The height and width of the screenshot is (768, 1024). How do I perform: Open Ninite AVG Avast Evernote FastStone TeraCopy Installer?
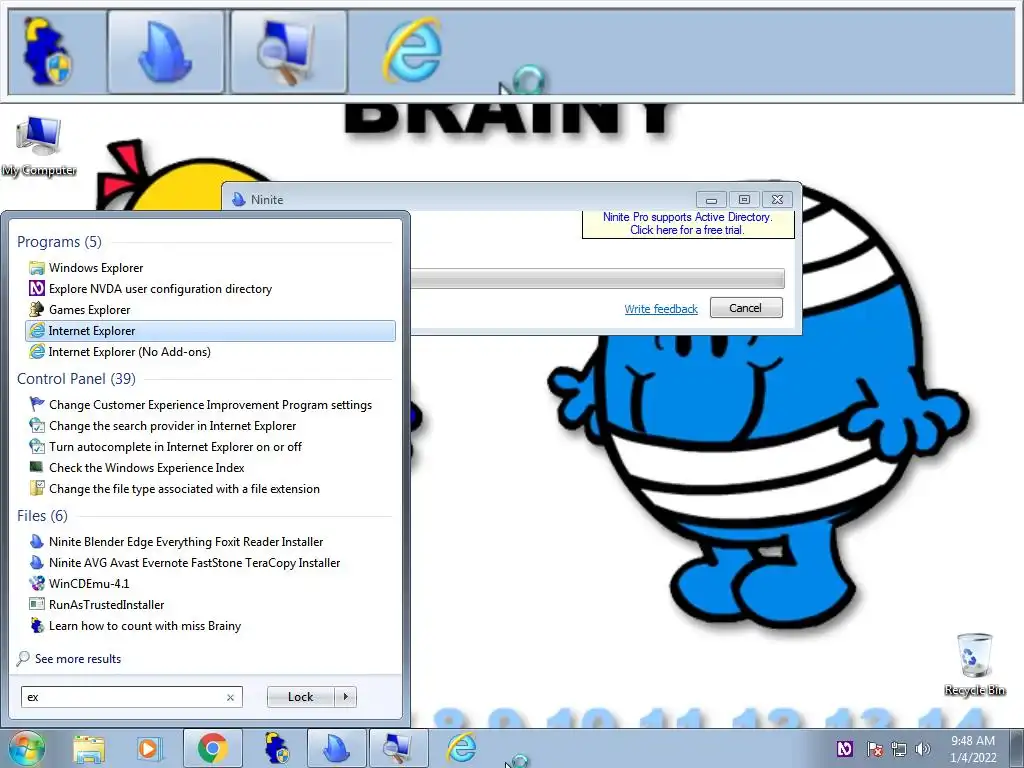click(x=210, y=563)
